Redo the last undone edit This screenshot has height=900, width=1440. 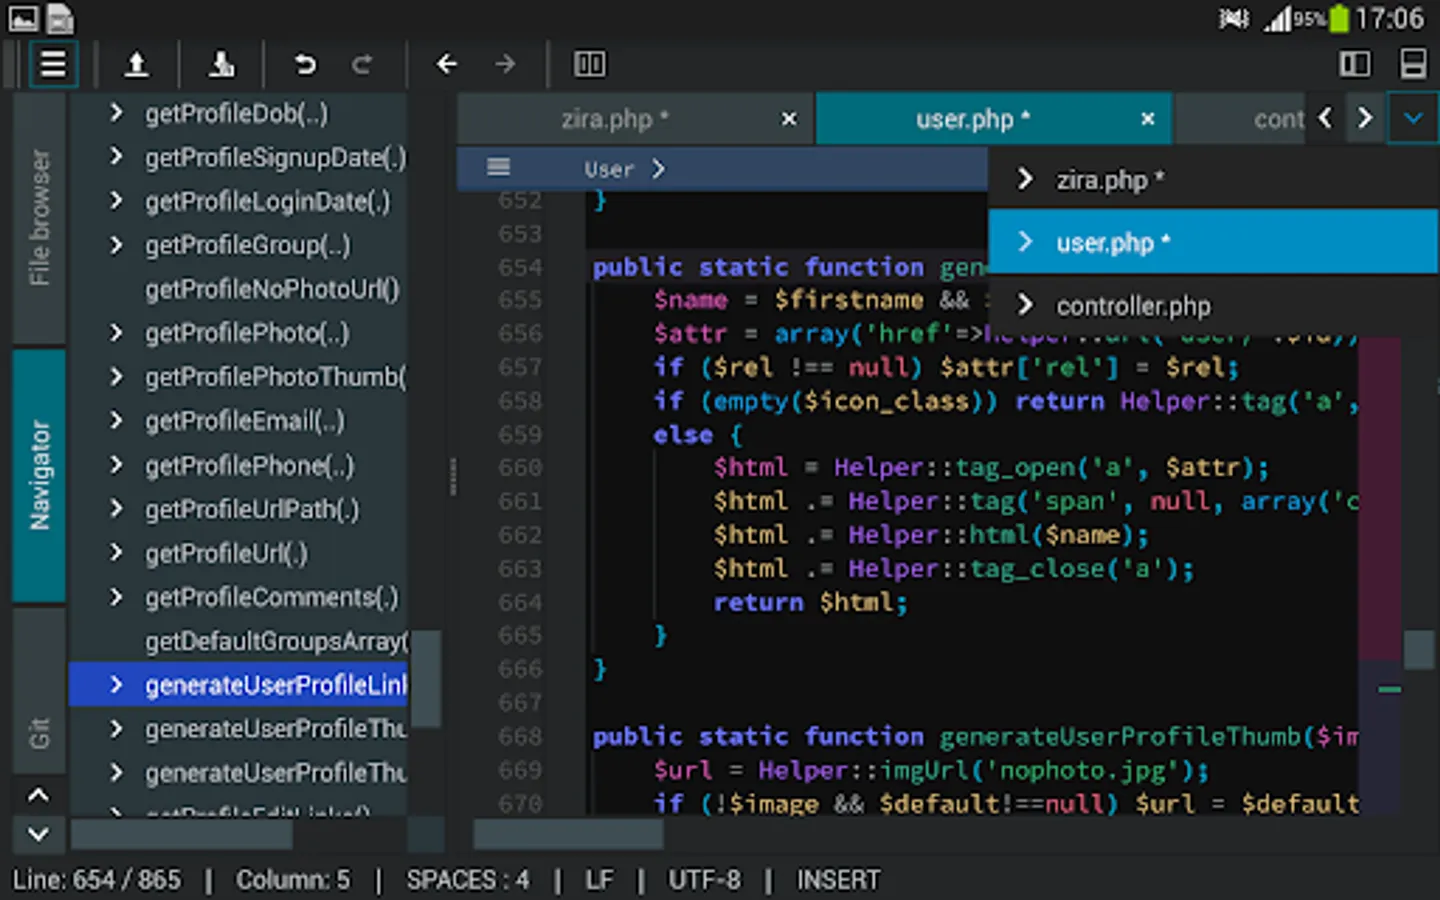pos(362,65)
